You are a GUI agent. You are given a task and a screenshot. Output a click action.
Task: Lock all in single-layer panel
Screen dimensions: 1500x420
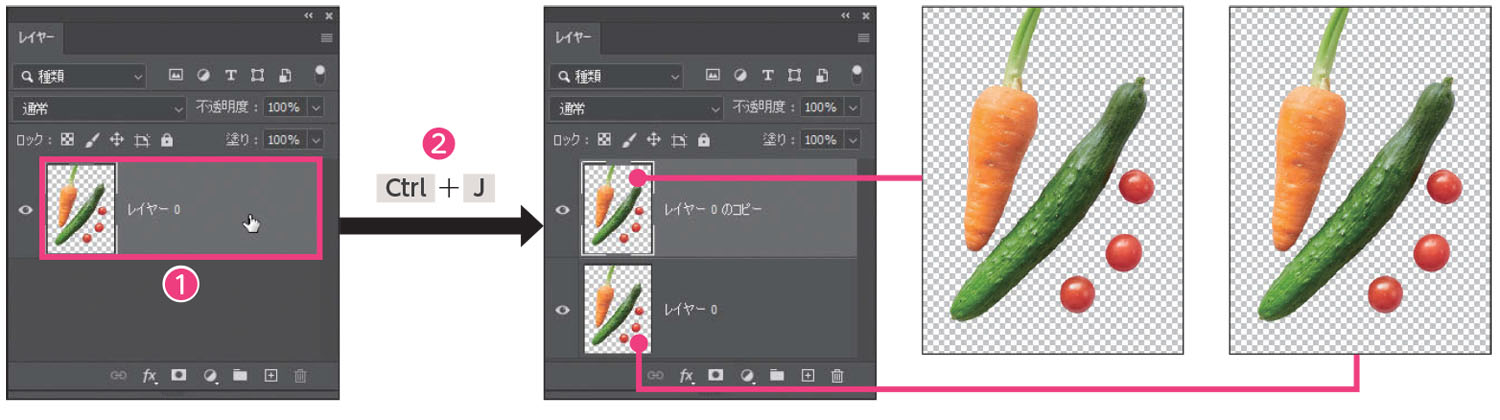coord(166,140)
